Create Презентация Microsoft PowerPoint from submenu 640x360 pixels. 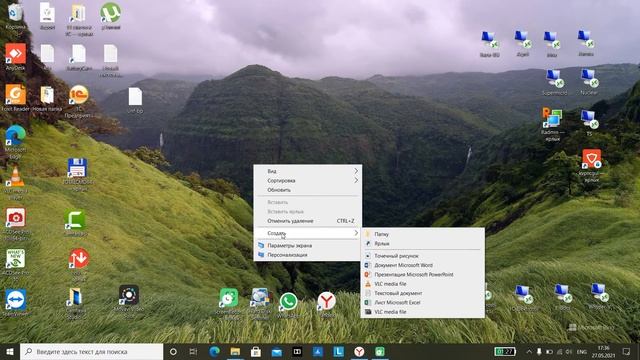422,275
